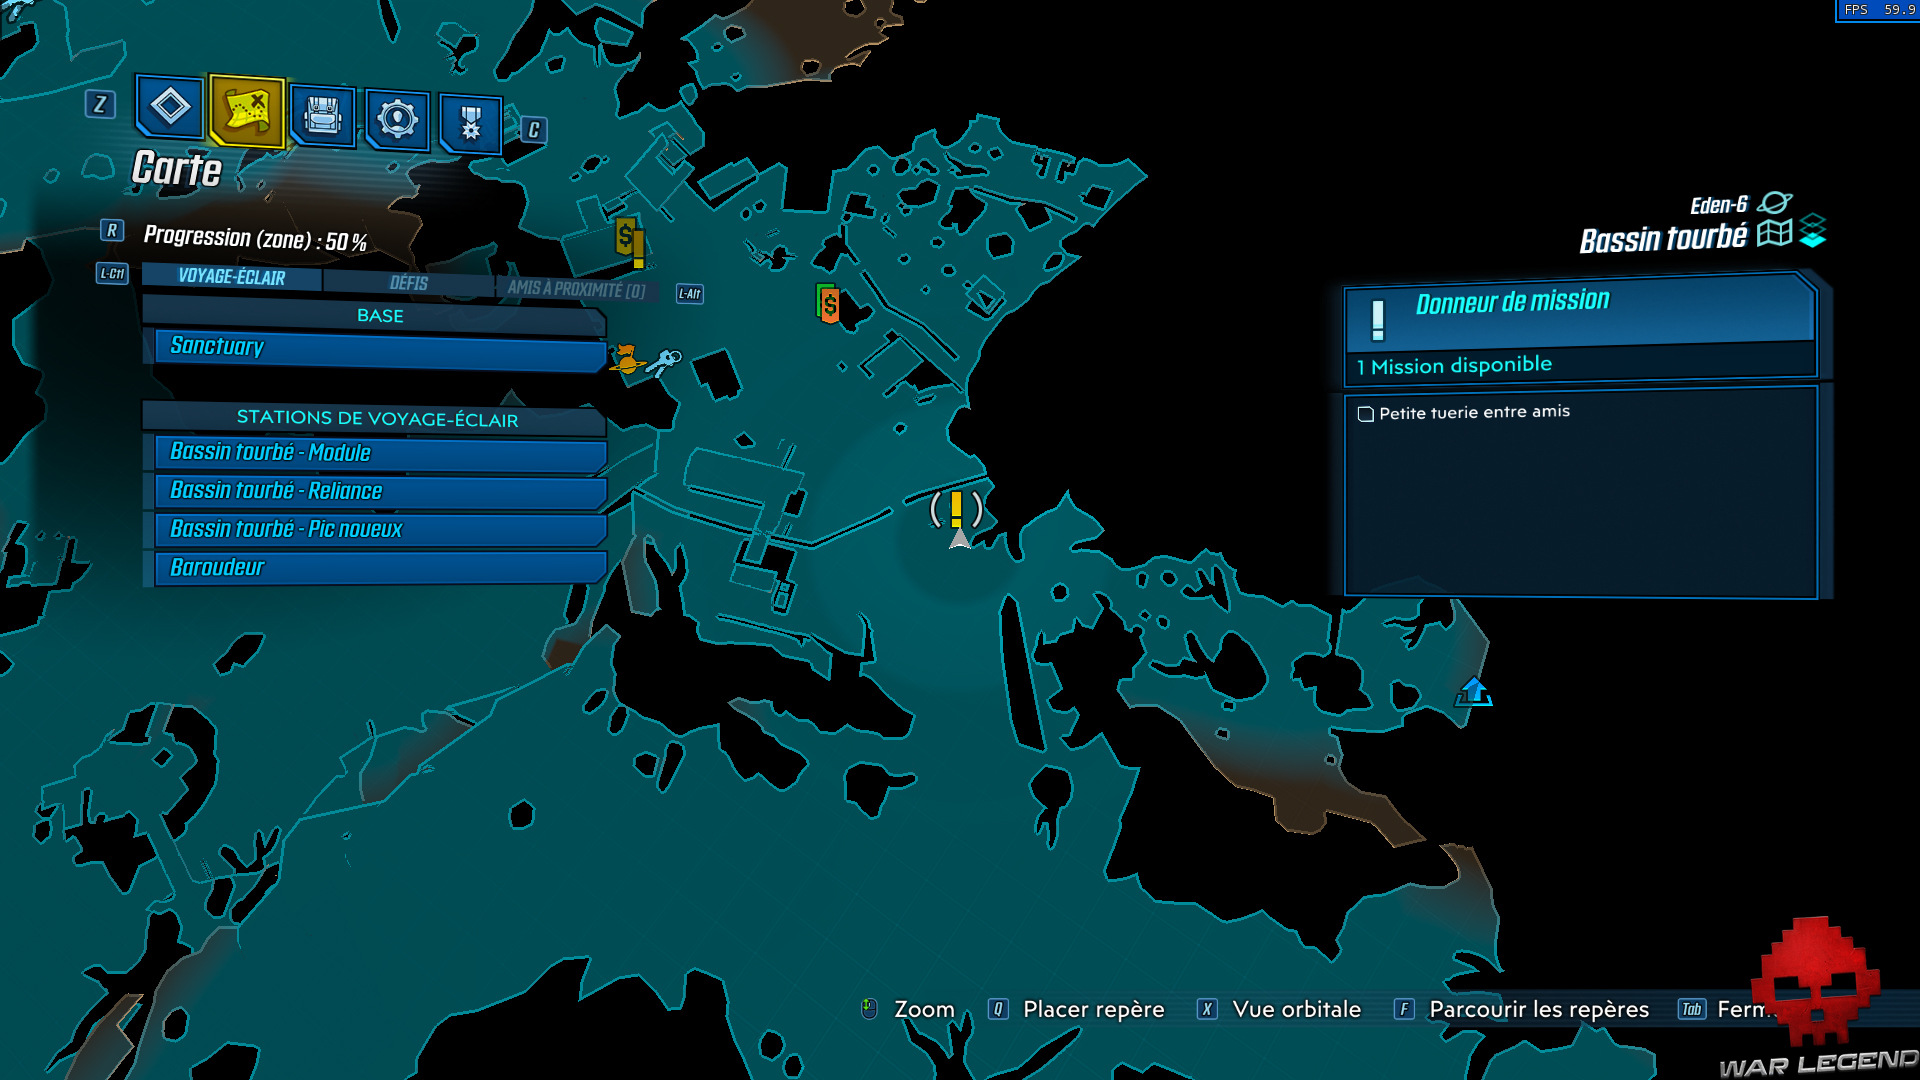Viewport: 1920px width, 1080px height.
Task: Click the Vue orbitale prompt
Action: (x=1295, y=1009)
